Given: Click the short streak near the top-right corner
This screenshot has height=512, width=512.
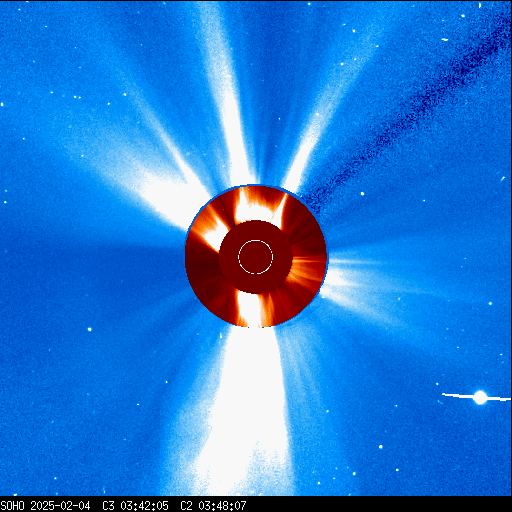Looking at the screenshot, I should click(445, 40).
